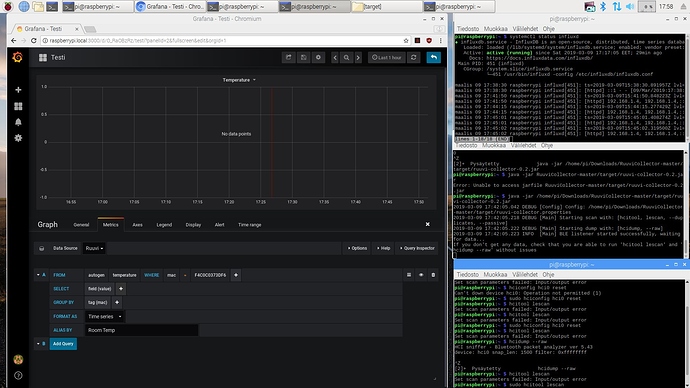
Task: Click the Create plus icon in the sidebar
Action: [x=18, y=90]
